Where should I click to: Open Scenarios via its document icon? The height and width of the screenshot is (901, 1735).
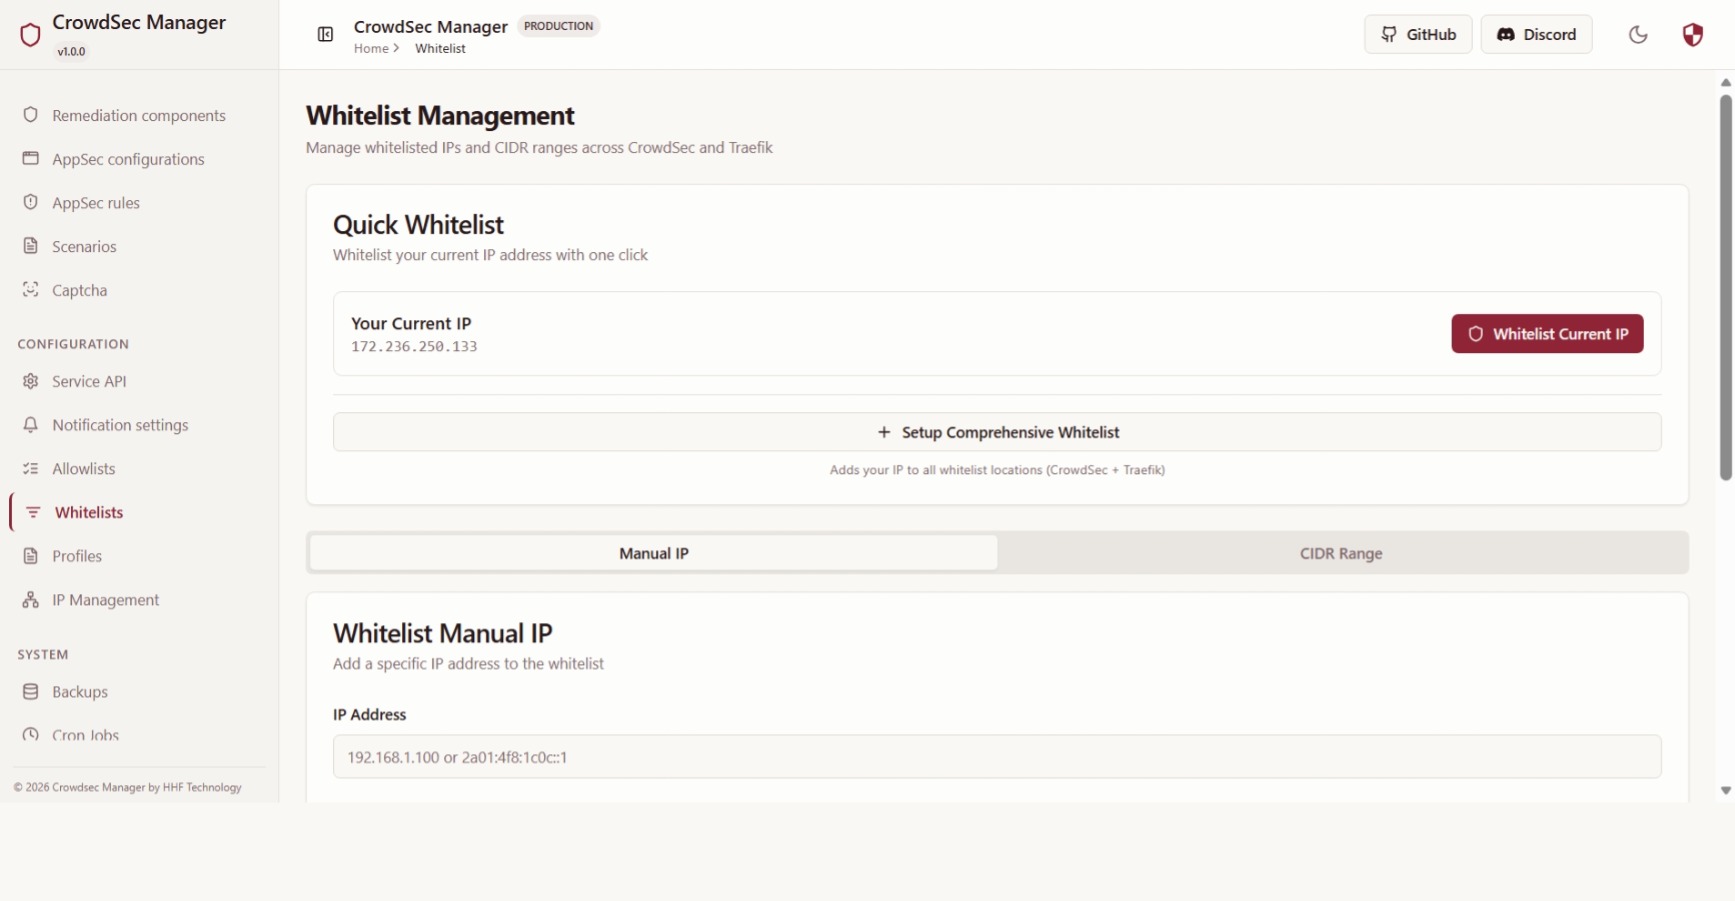pos(31,246)
